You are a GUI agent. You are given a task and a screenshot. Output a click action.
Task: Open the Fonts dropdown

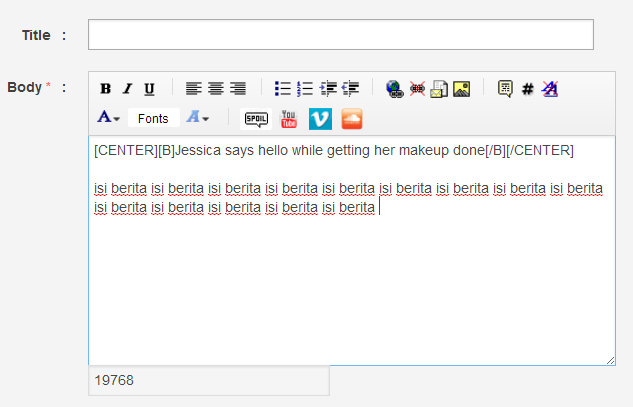pyautogui.click(x=153, y=119)
